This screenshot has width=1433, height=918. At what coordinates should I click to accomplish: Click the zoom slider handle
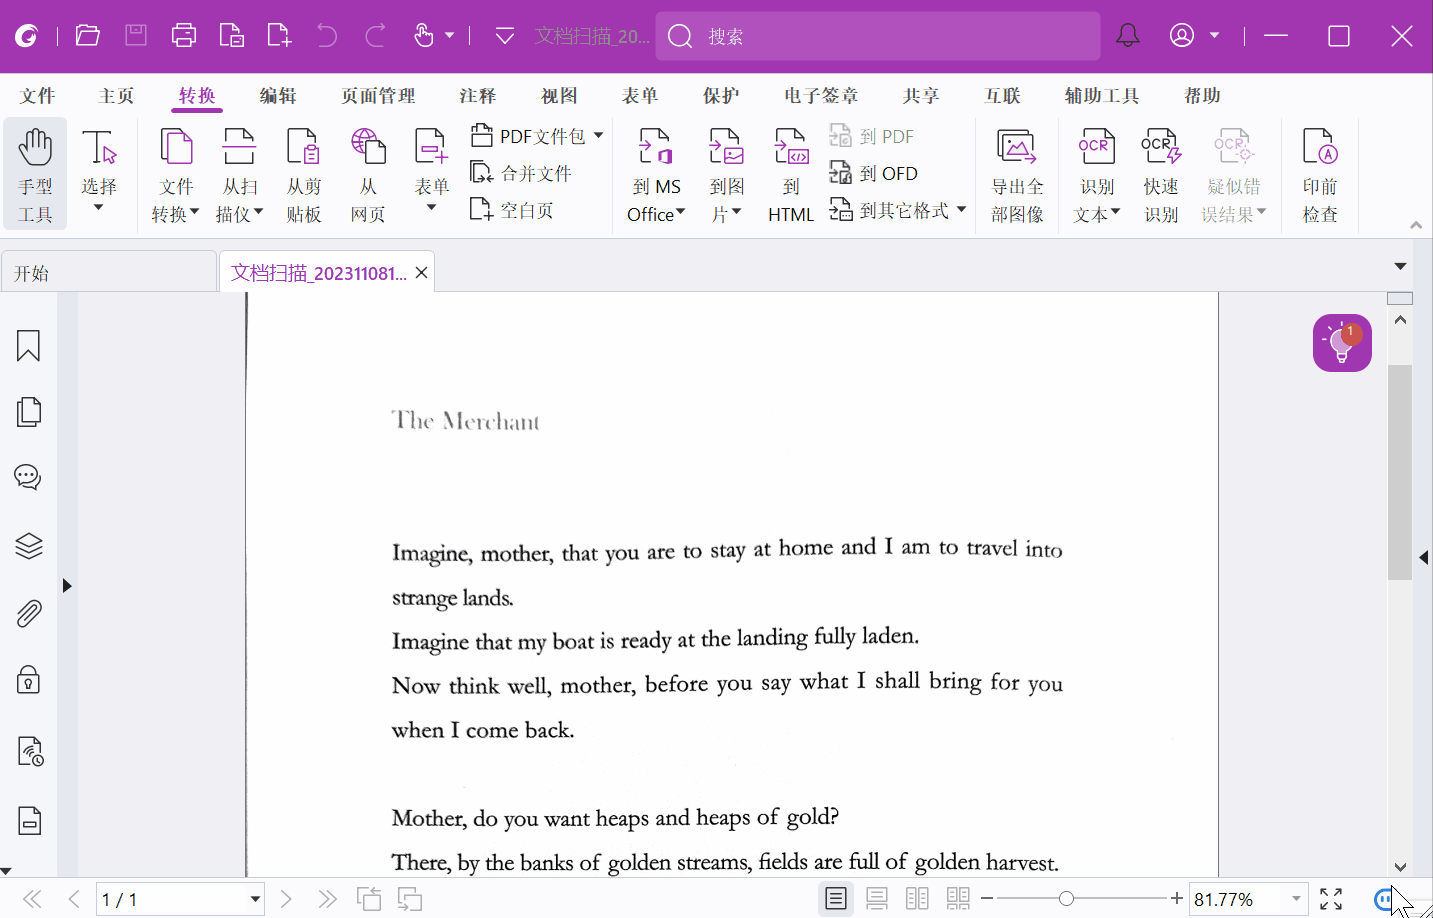tap(1066, 899)
